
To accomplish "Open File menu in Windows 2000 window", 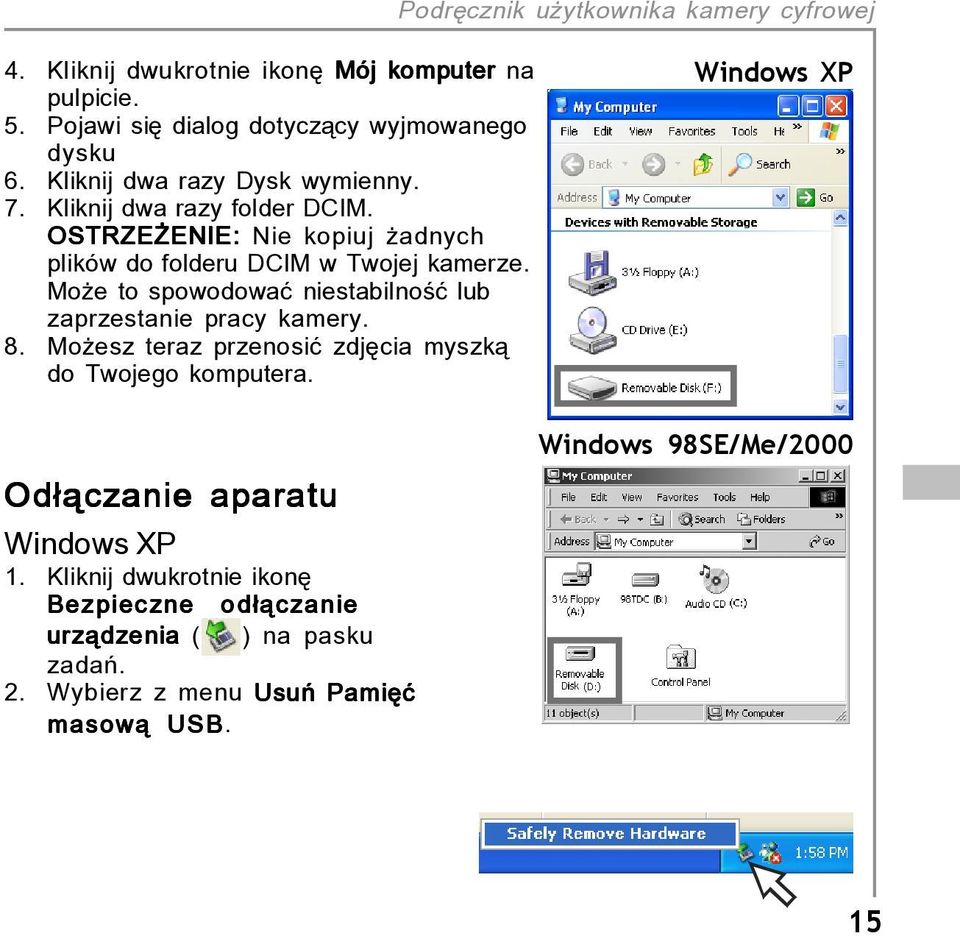I will pyautogui.click(x=568, y=497).
